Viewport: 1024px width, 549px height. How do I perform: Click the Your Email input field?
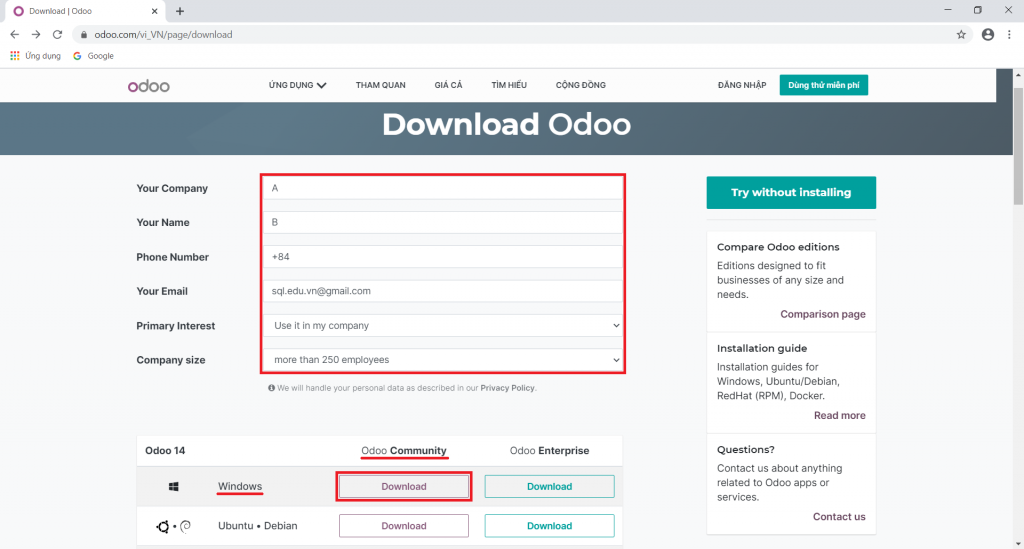pyautogui.click(x=443, y=291)
